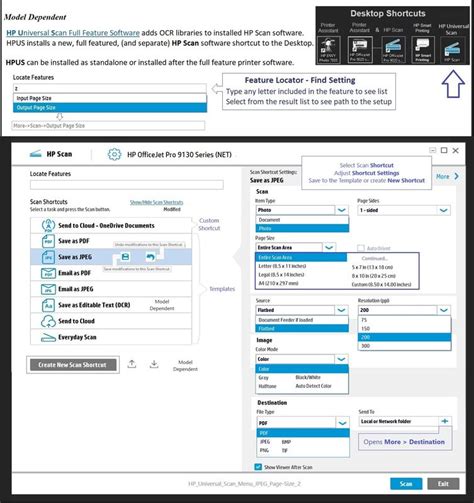This screenshot has width=474, height=503.
Task: Open the HP ENVY Photo Printer Assistant desktop shortcut
Action: (329, 50)
